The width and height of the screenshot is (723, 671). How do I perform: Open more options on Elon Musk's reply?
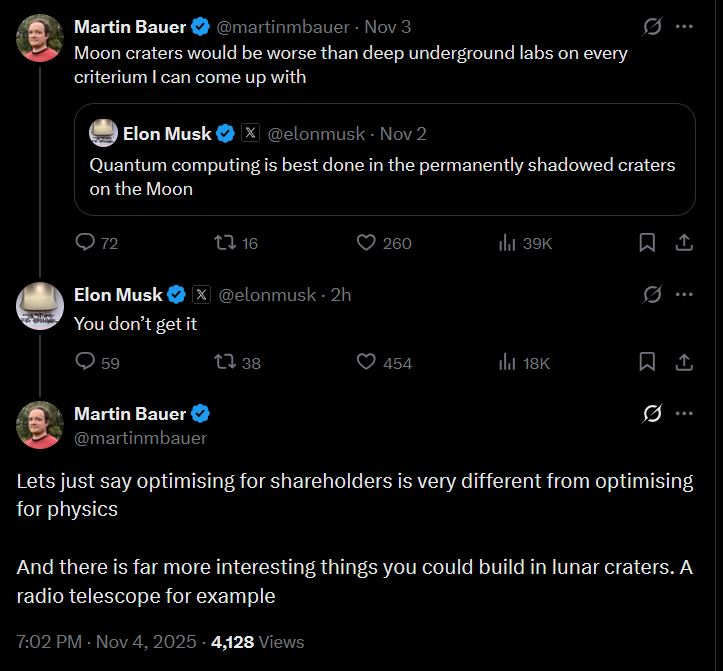[x=685, y=294]
